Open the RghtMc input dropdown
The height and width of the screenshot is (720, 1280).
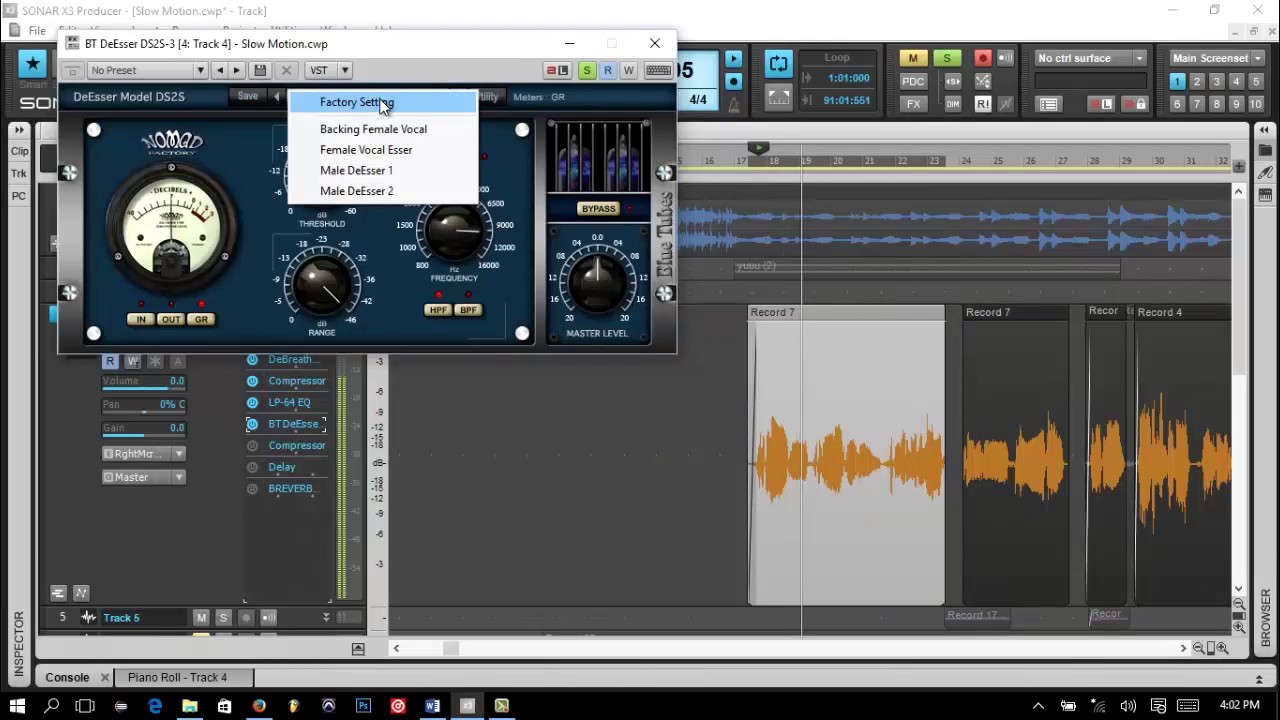[x=144, y=454]
